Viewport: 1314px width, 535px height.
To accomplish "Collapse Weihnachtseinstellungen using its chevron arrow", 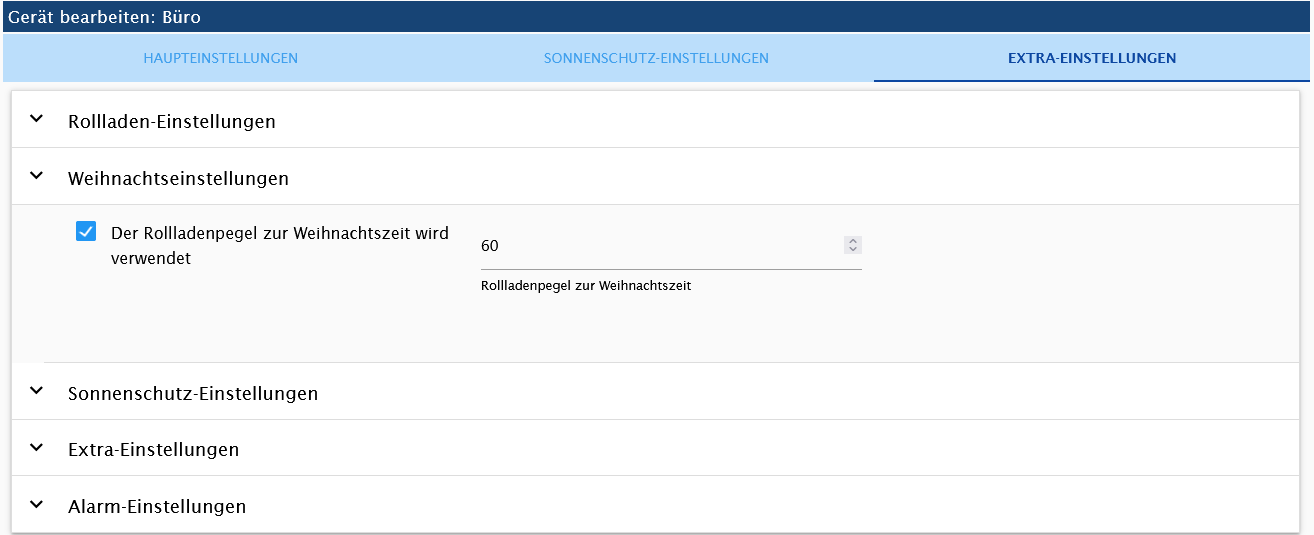I will (37, 176).
